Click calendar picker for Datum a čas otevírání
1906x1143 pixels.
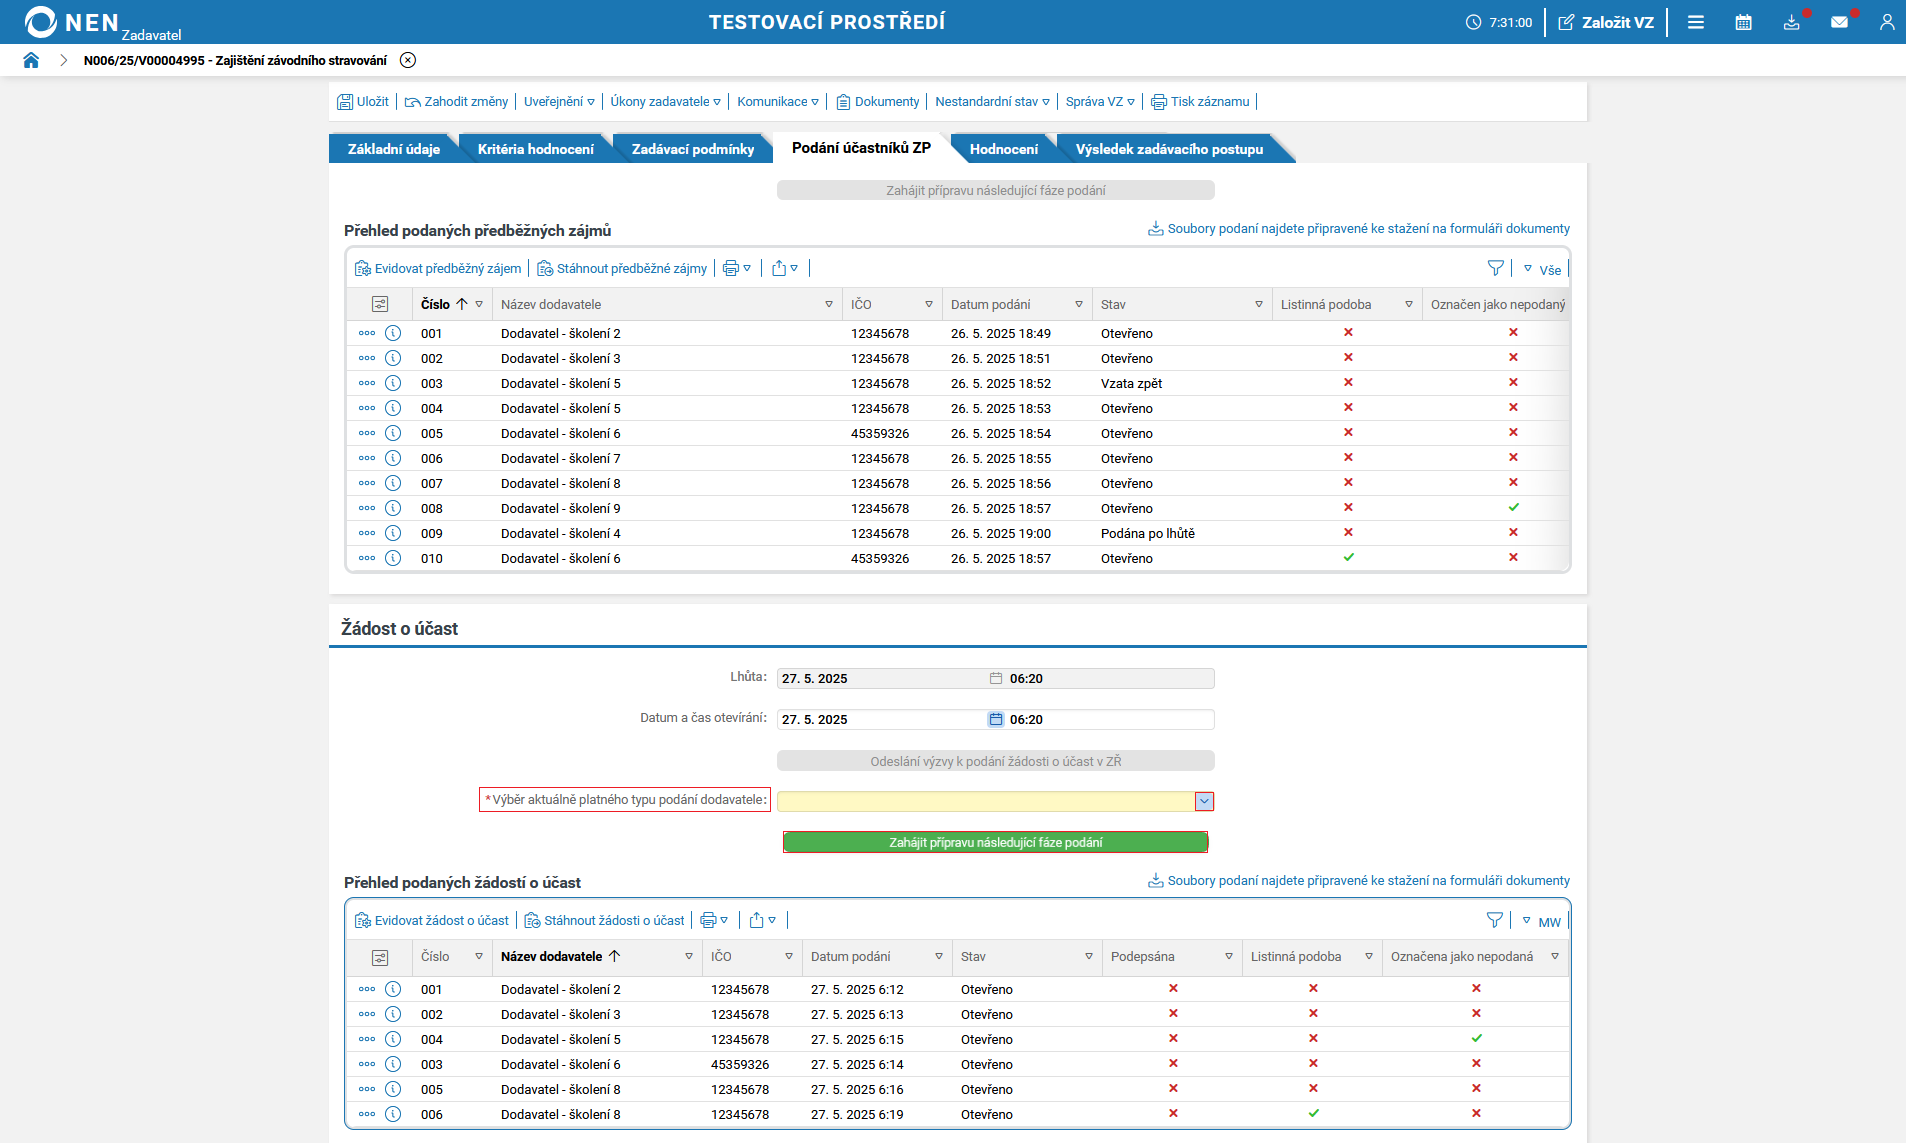point(996,719)
